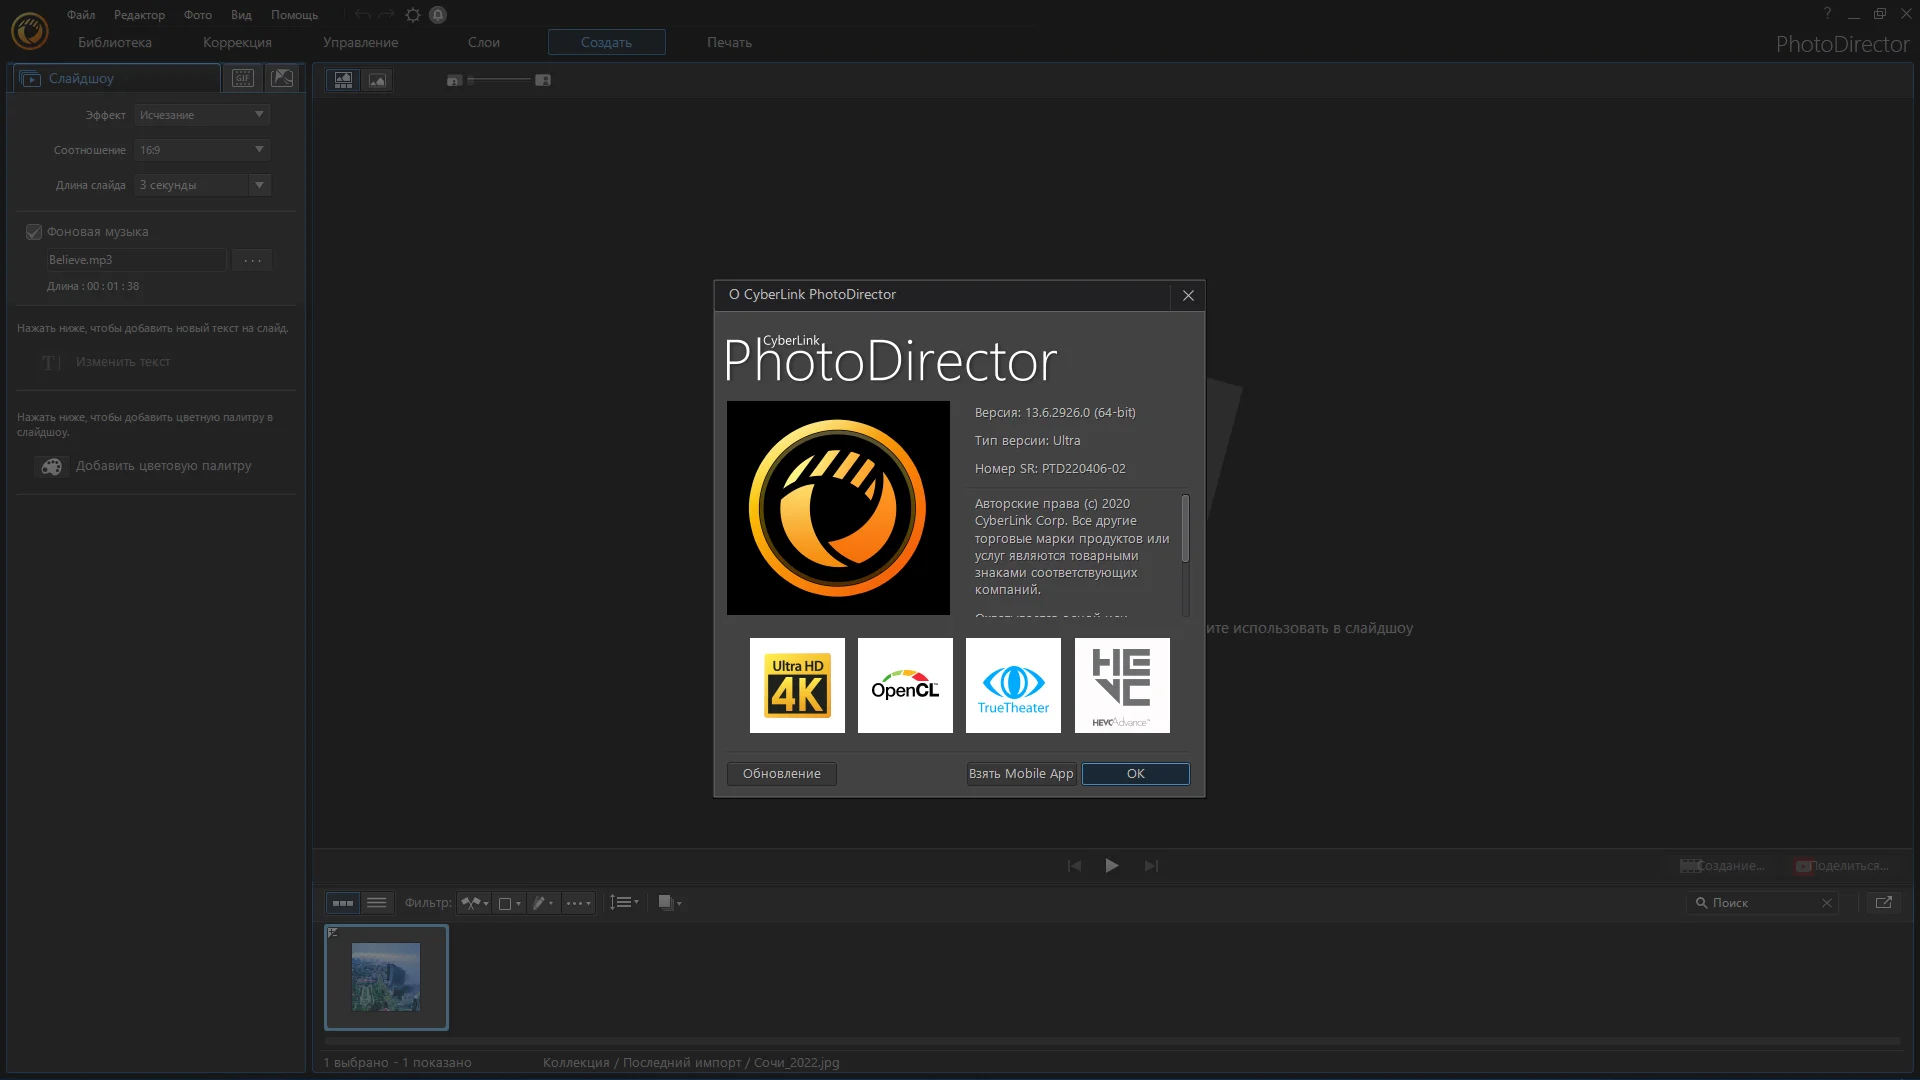Open preferences via the gear icon
The height and width of the screenshot is (1080, 1920).
[x=413, y=15]
